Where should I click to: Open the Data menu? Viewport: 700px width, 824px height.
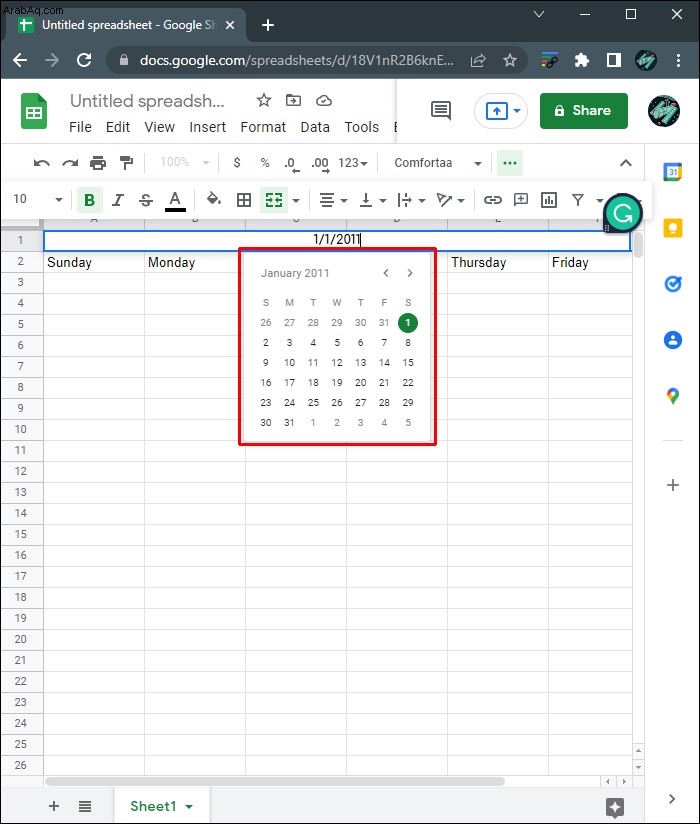[x=315, y=127]
